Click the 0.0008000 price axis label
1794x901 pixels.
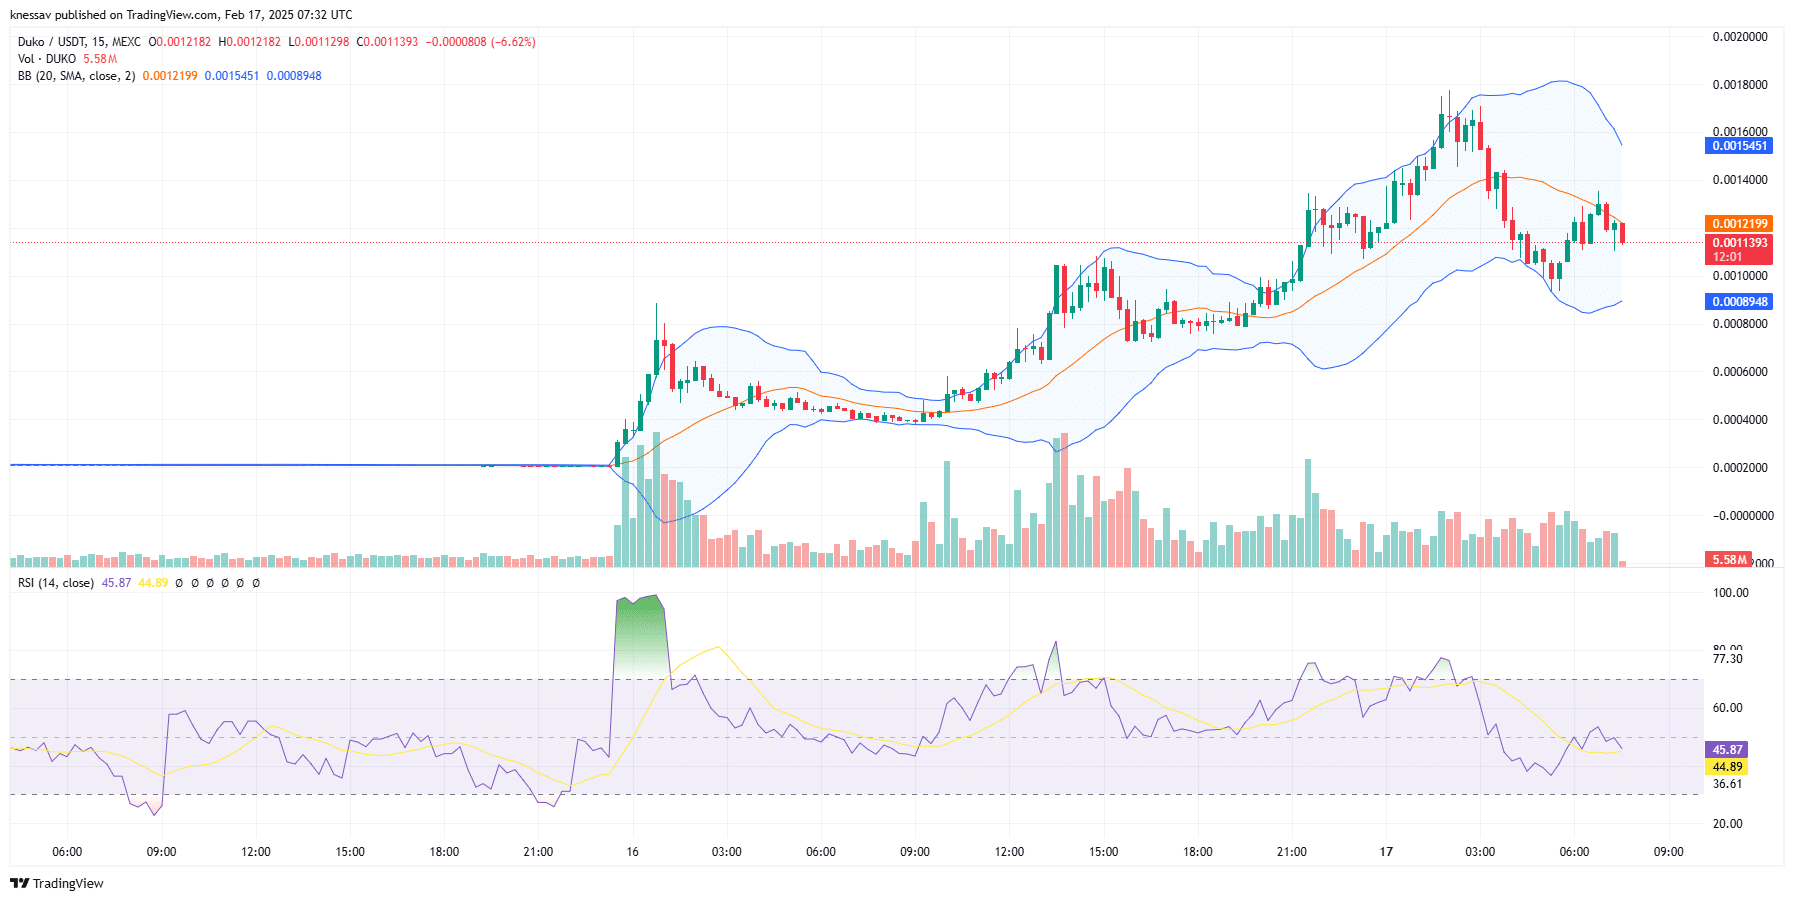pyautogui.click(x=1740, y=324)
